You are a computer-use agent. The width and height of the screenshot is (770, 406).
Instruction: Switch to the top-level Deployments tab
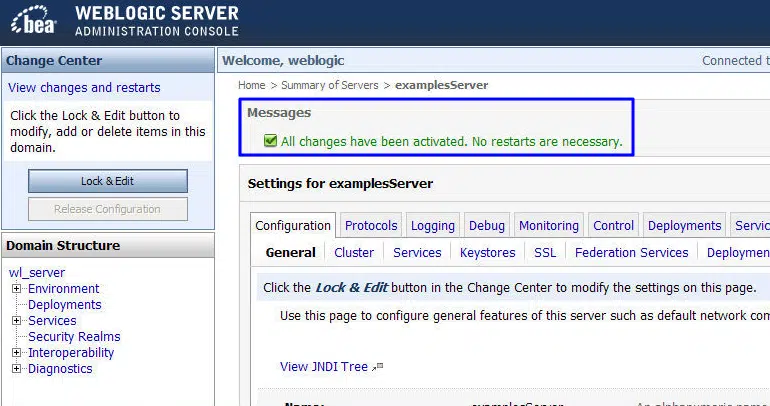(684, 226)
